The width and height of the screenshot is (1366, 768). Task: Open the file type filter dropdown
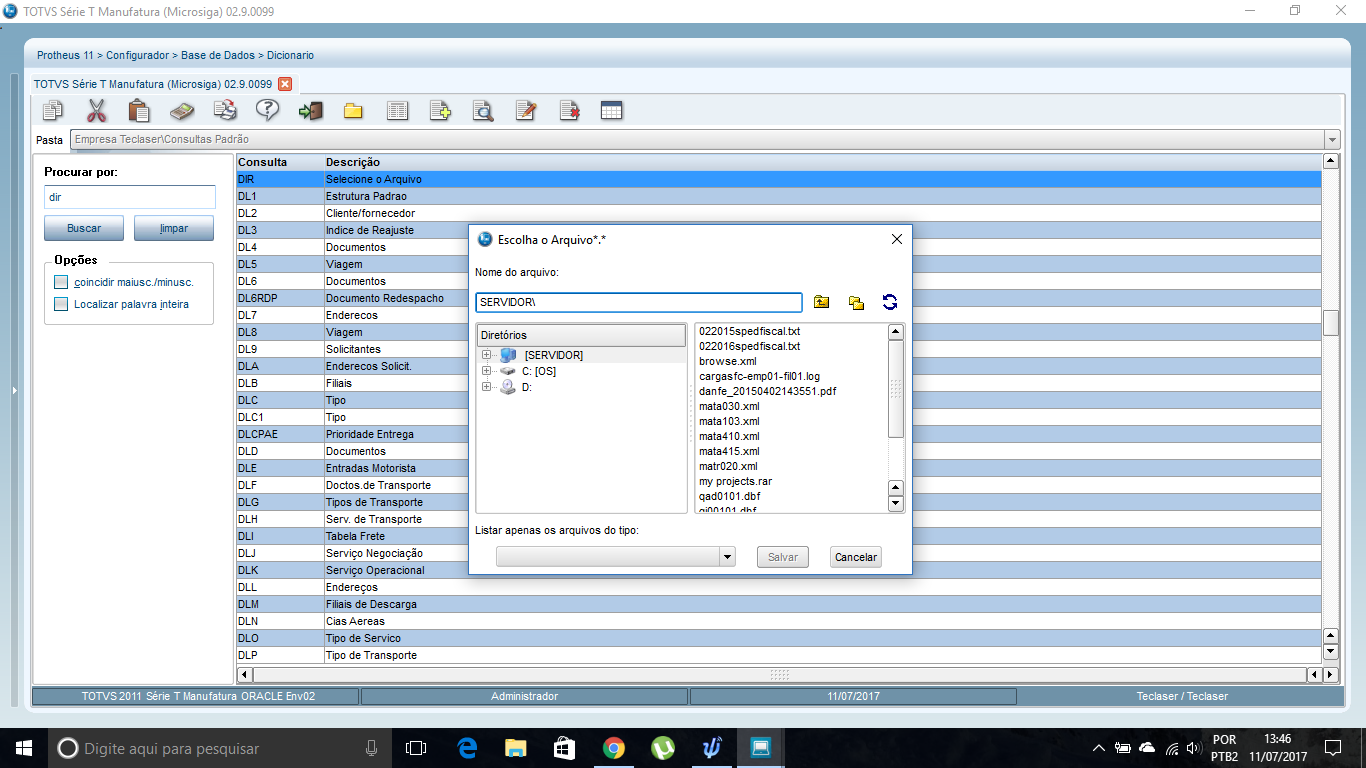tap(727, 557)
